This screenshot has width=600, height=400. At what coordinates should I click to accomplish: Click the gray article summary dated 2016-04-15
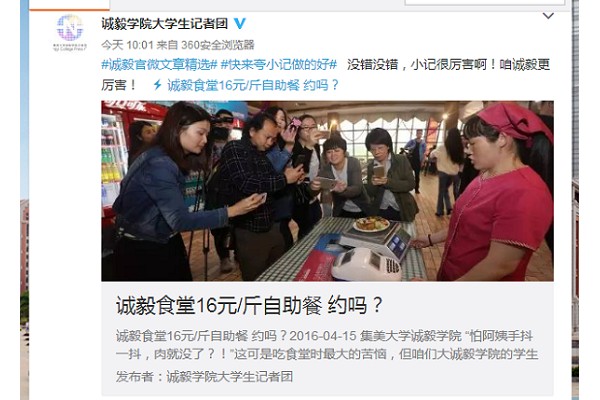(327, 345)
